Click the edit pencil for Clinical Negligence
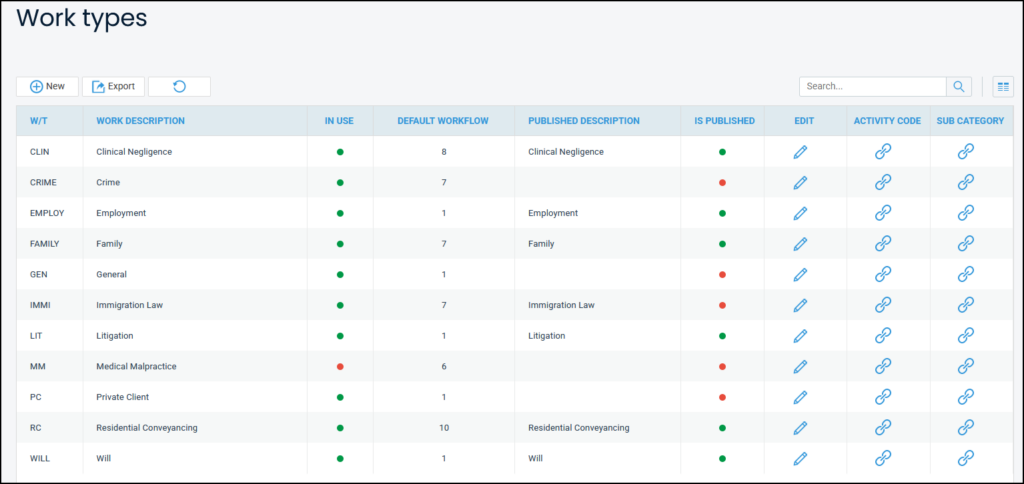 pos(800,152)
